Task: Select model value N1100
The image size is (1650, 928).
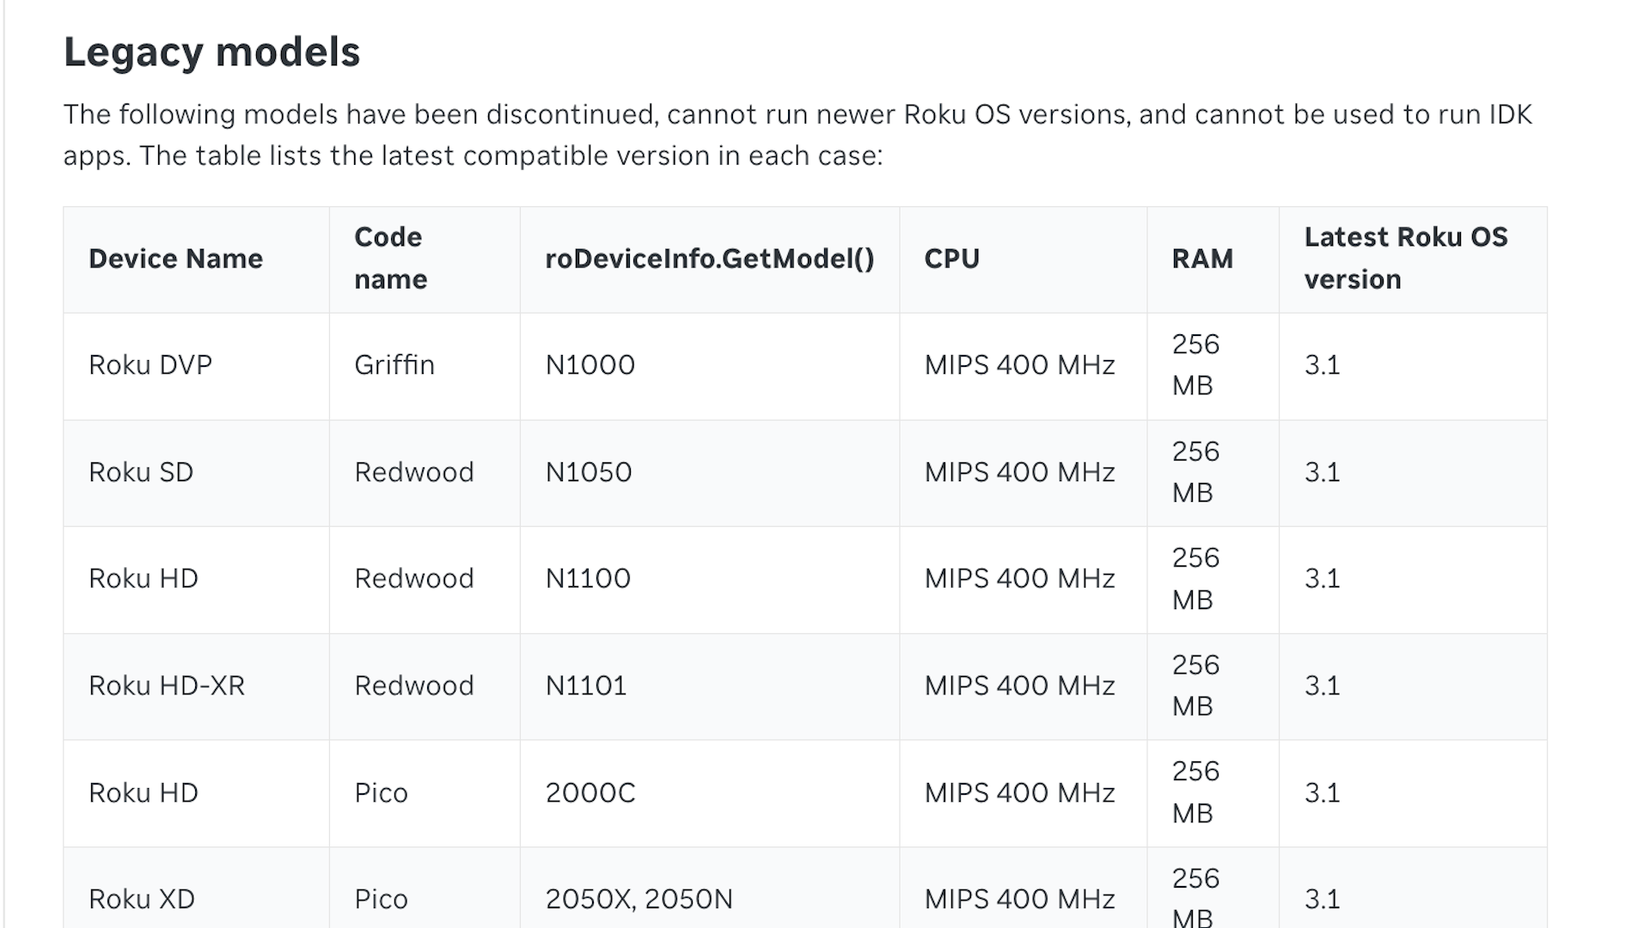Action: tap(588, 579)
